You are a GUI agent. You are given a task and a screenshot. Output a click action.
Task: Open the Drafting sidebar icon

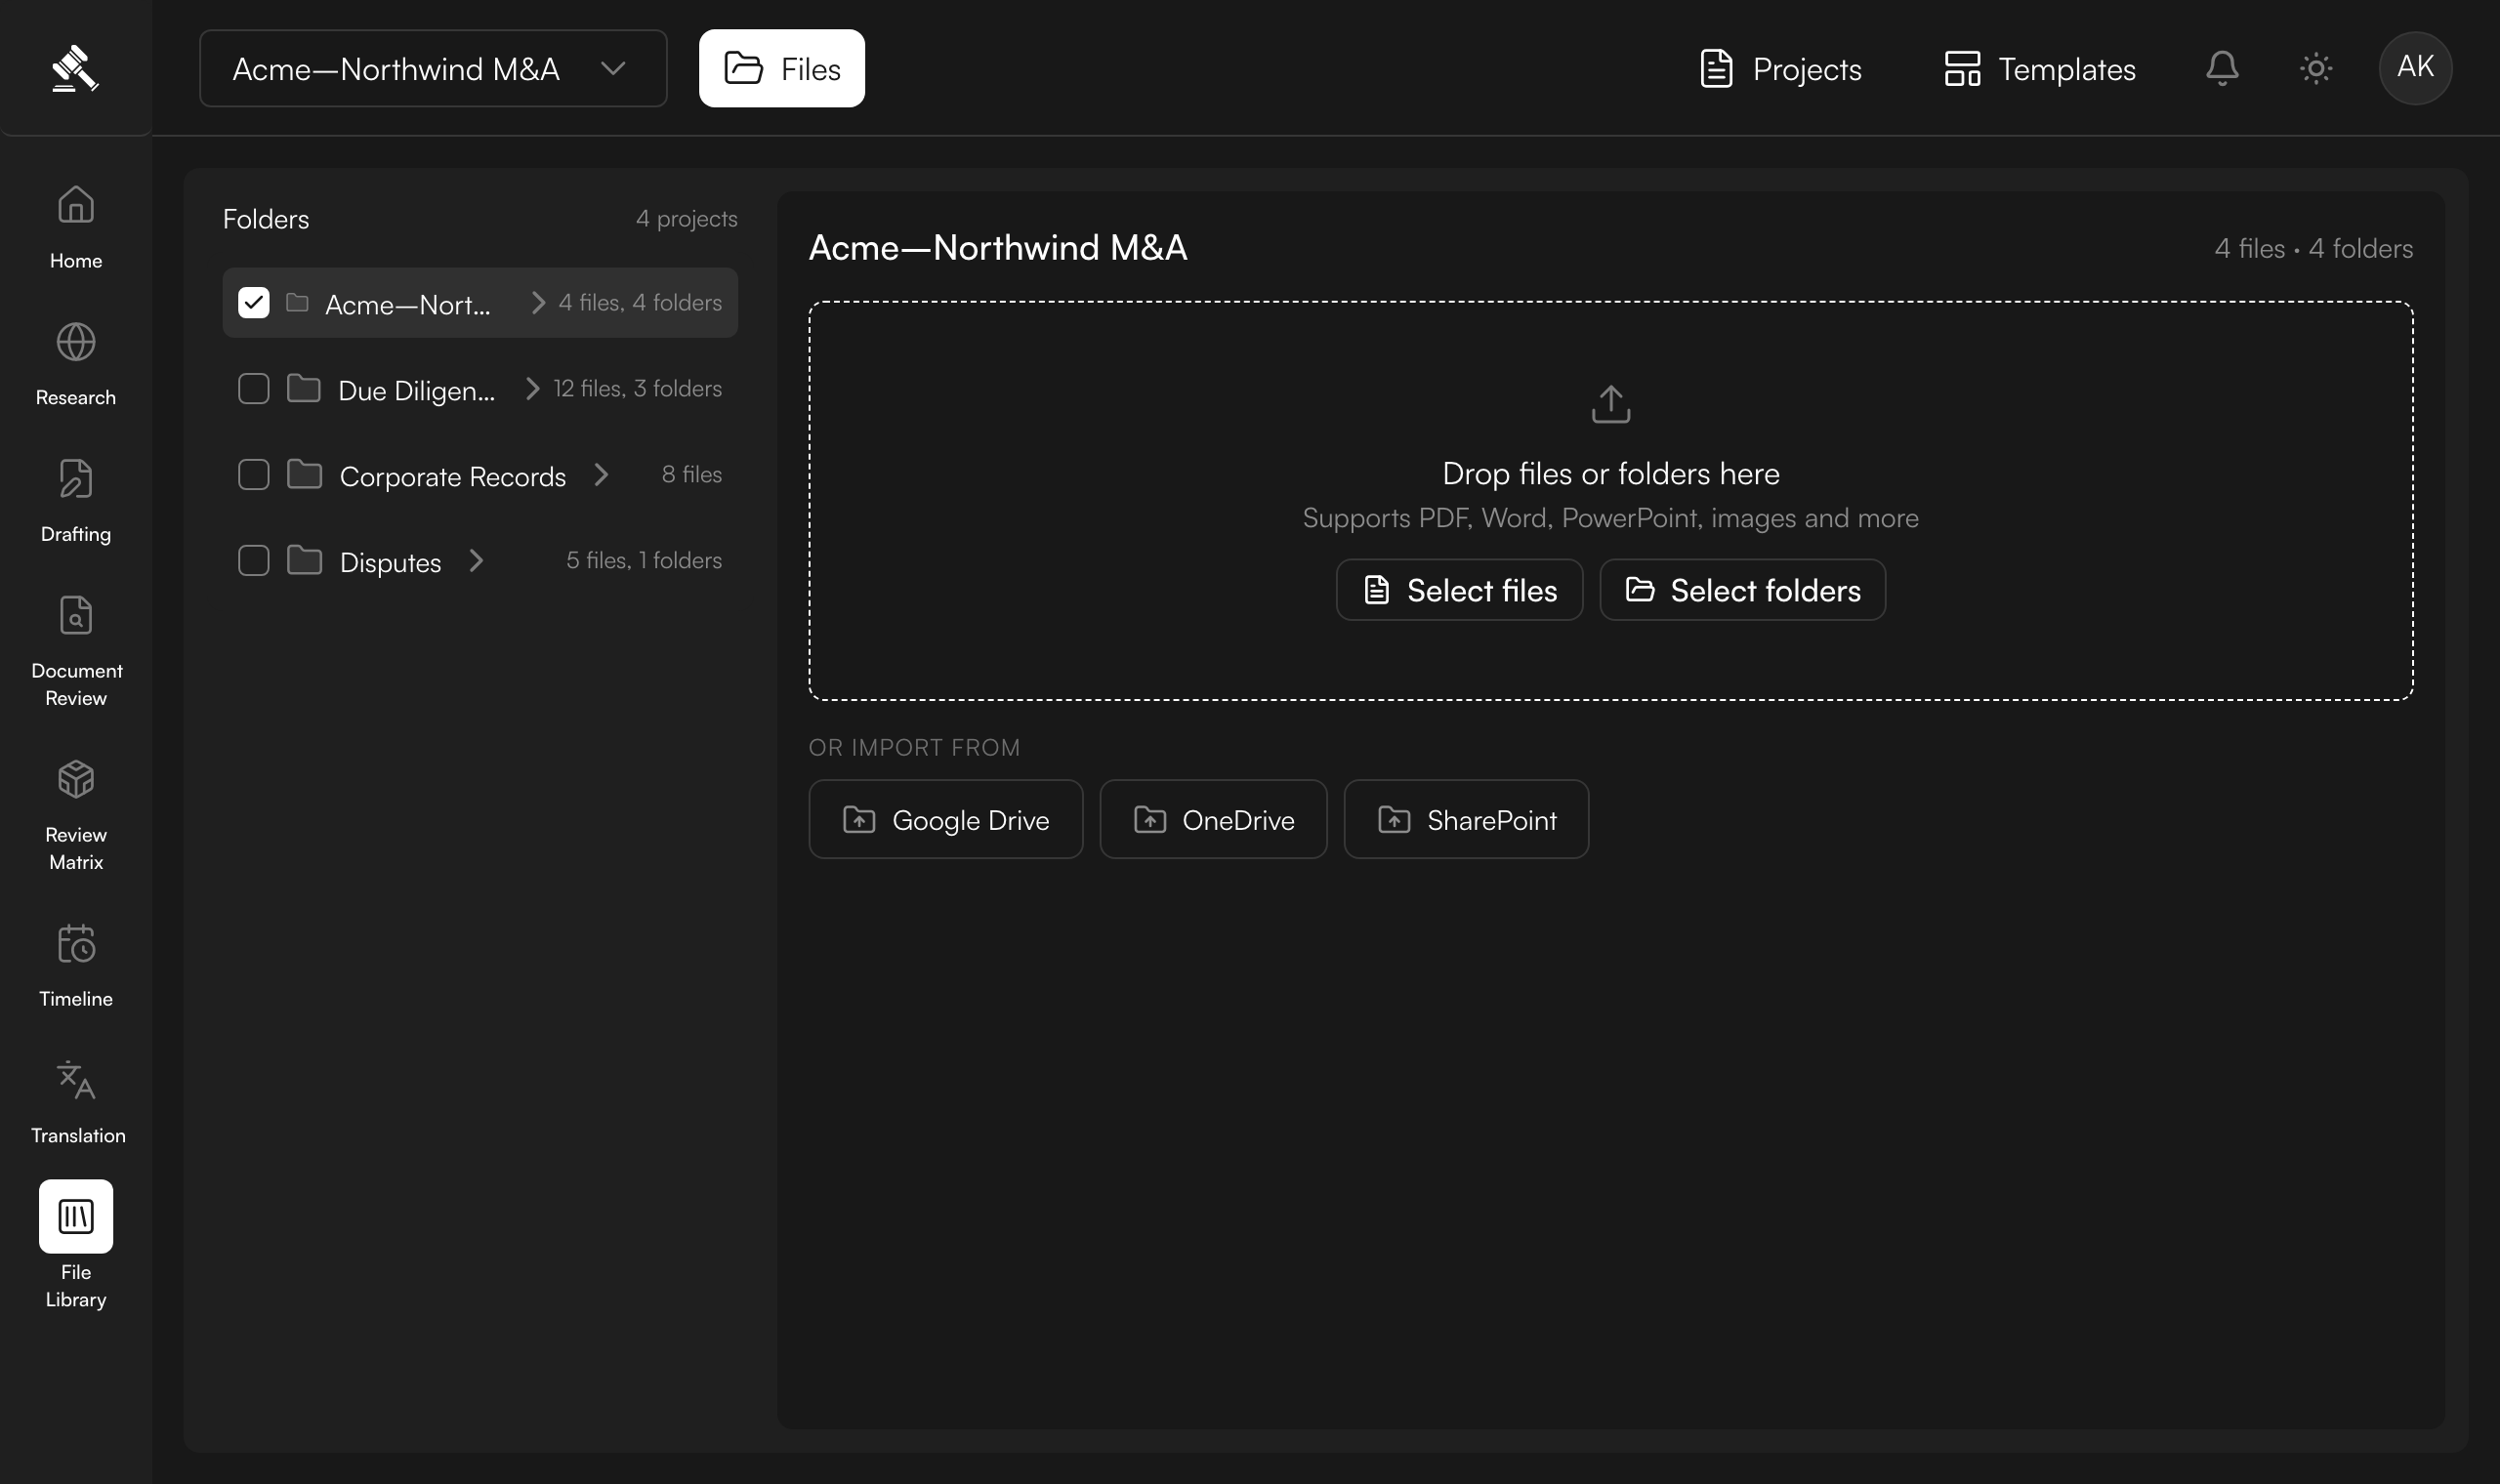click(x=76, y=479)
